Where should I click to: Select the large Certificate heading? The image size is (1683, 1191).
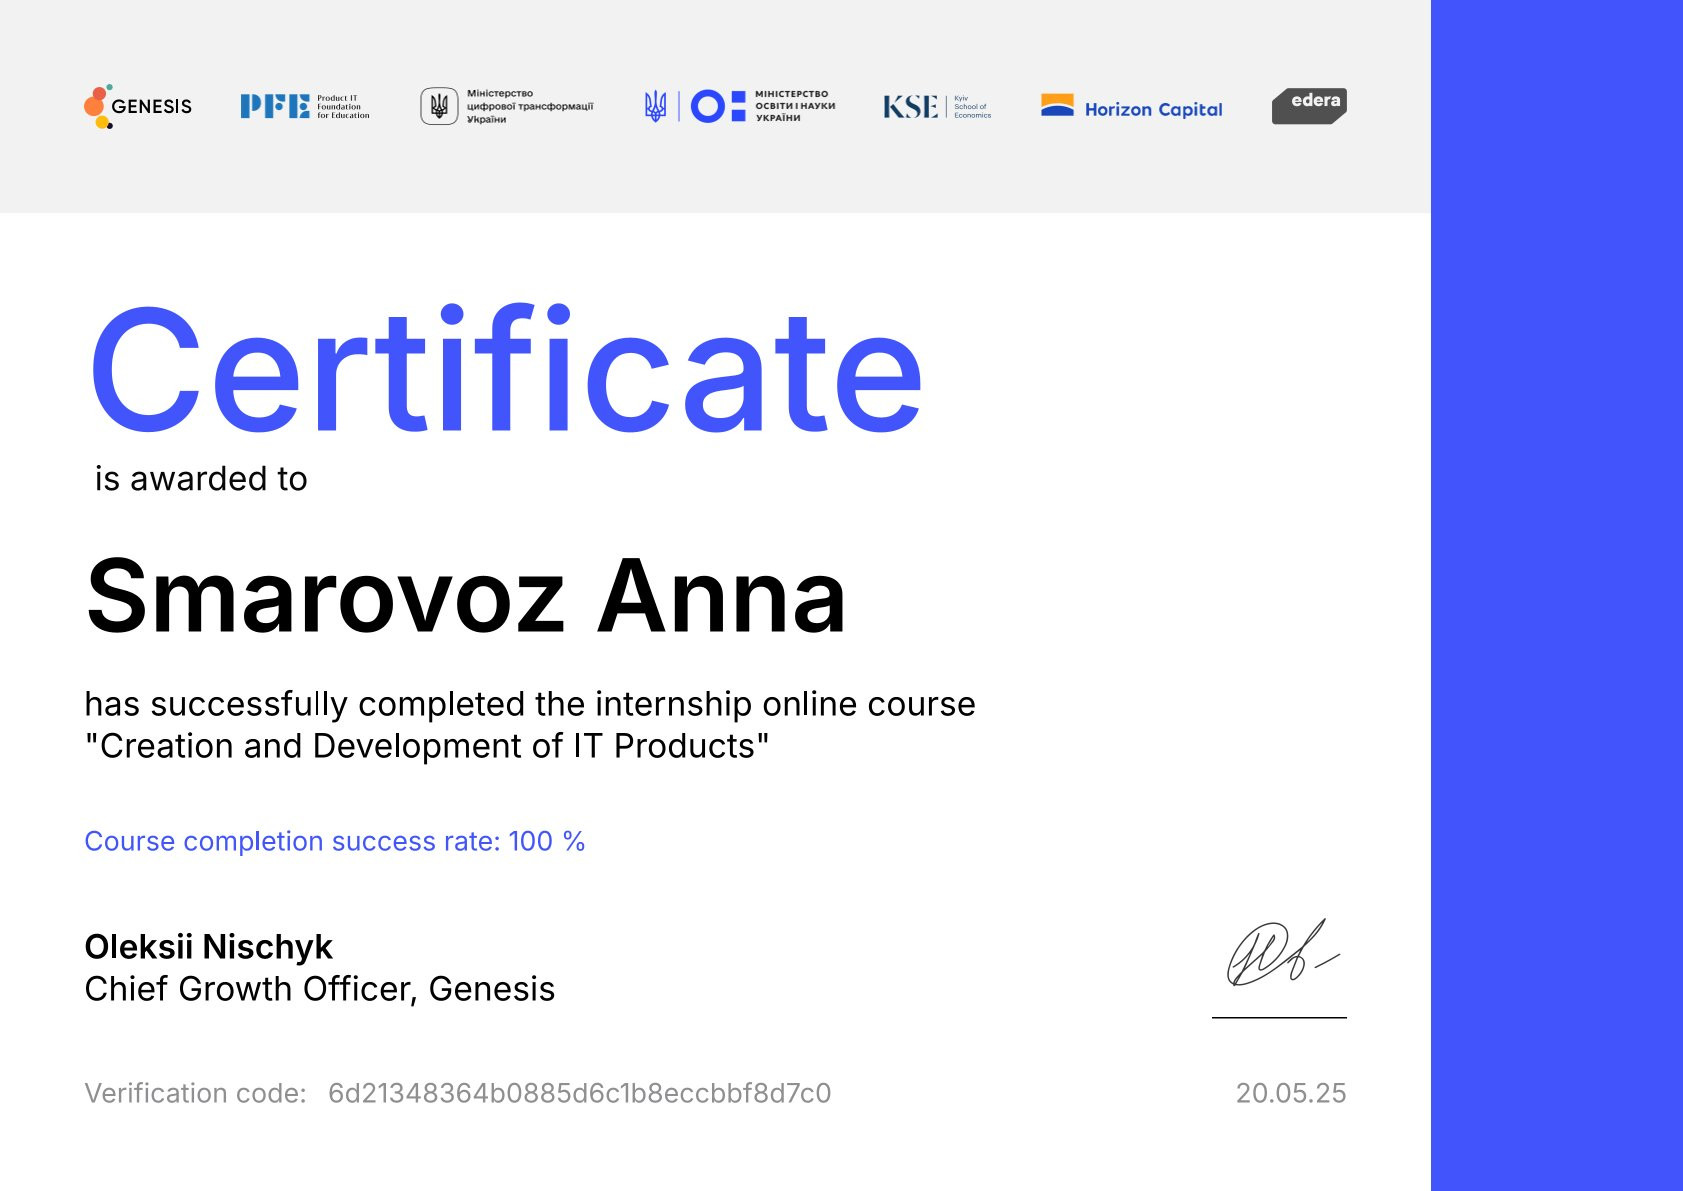505,371
